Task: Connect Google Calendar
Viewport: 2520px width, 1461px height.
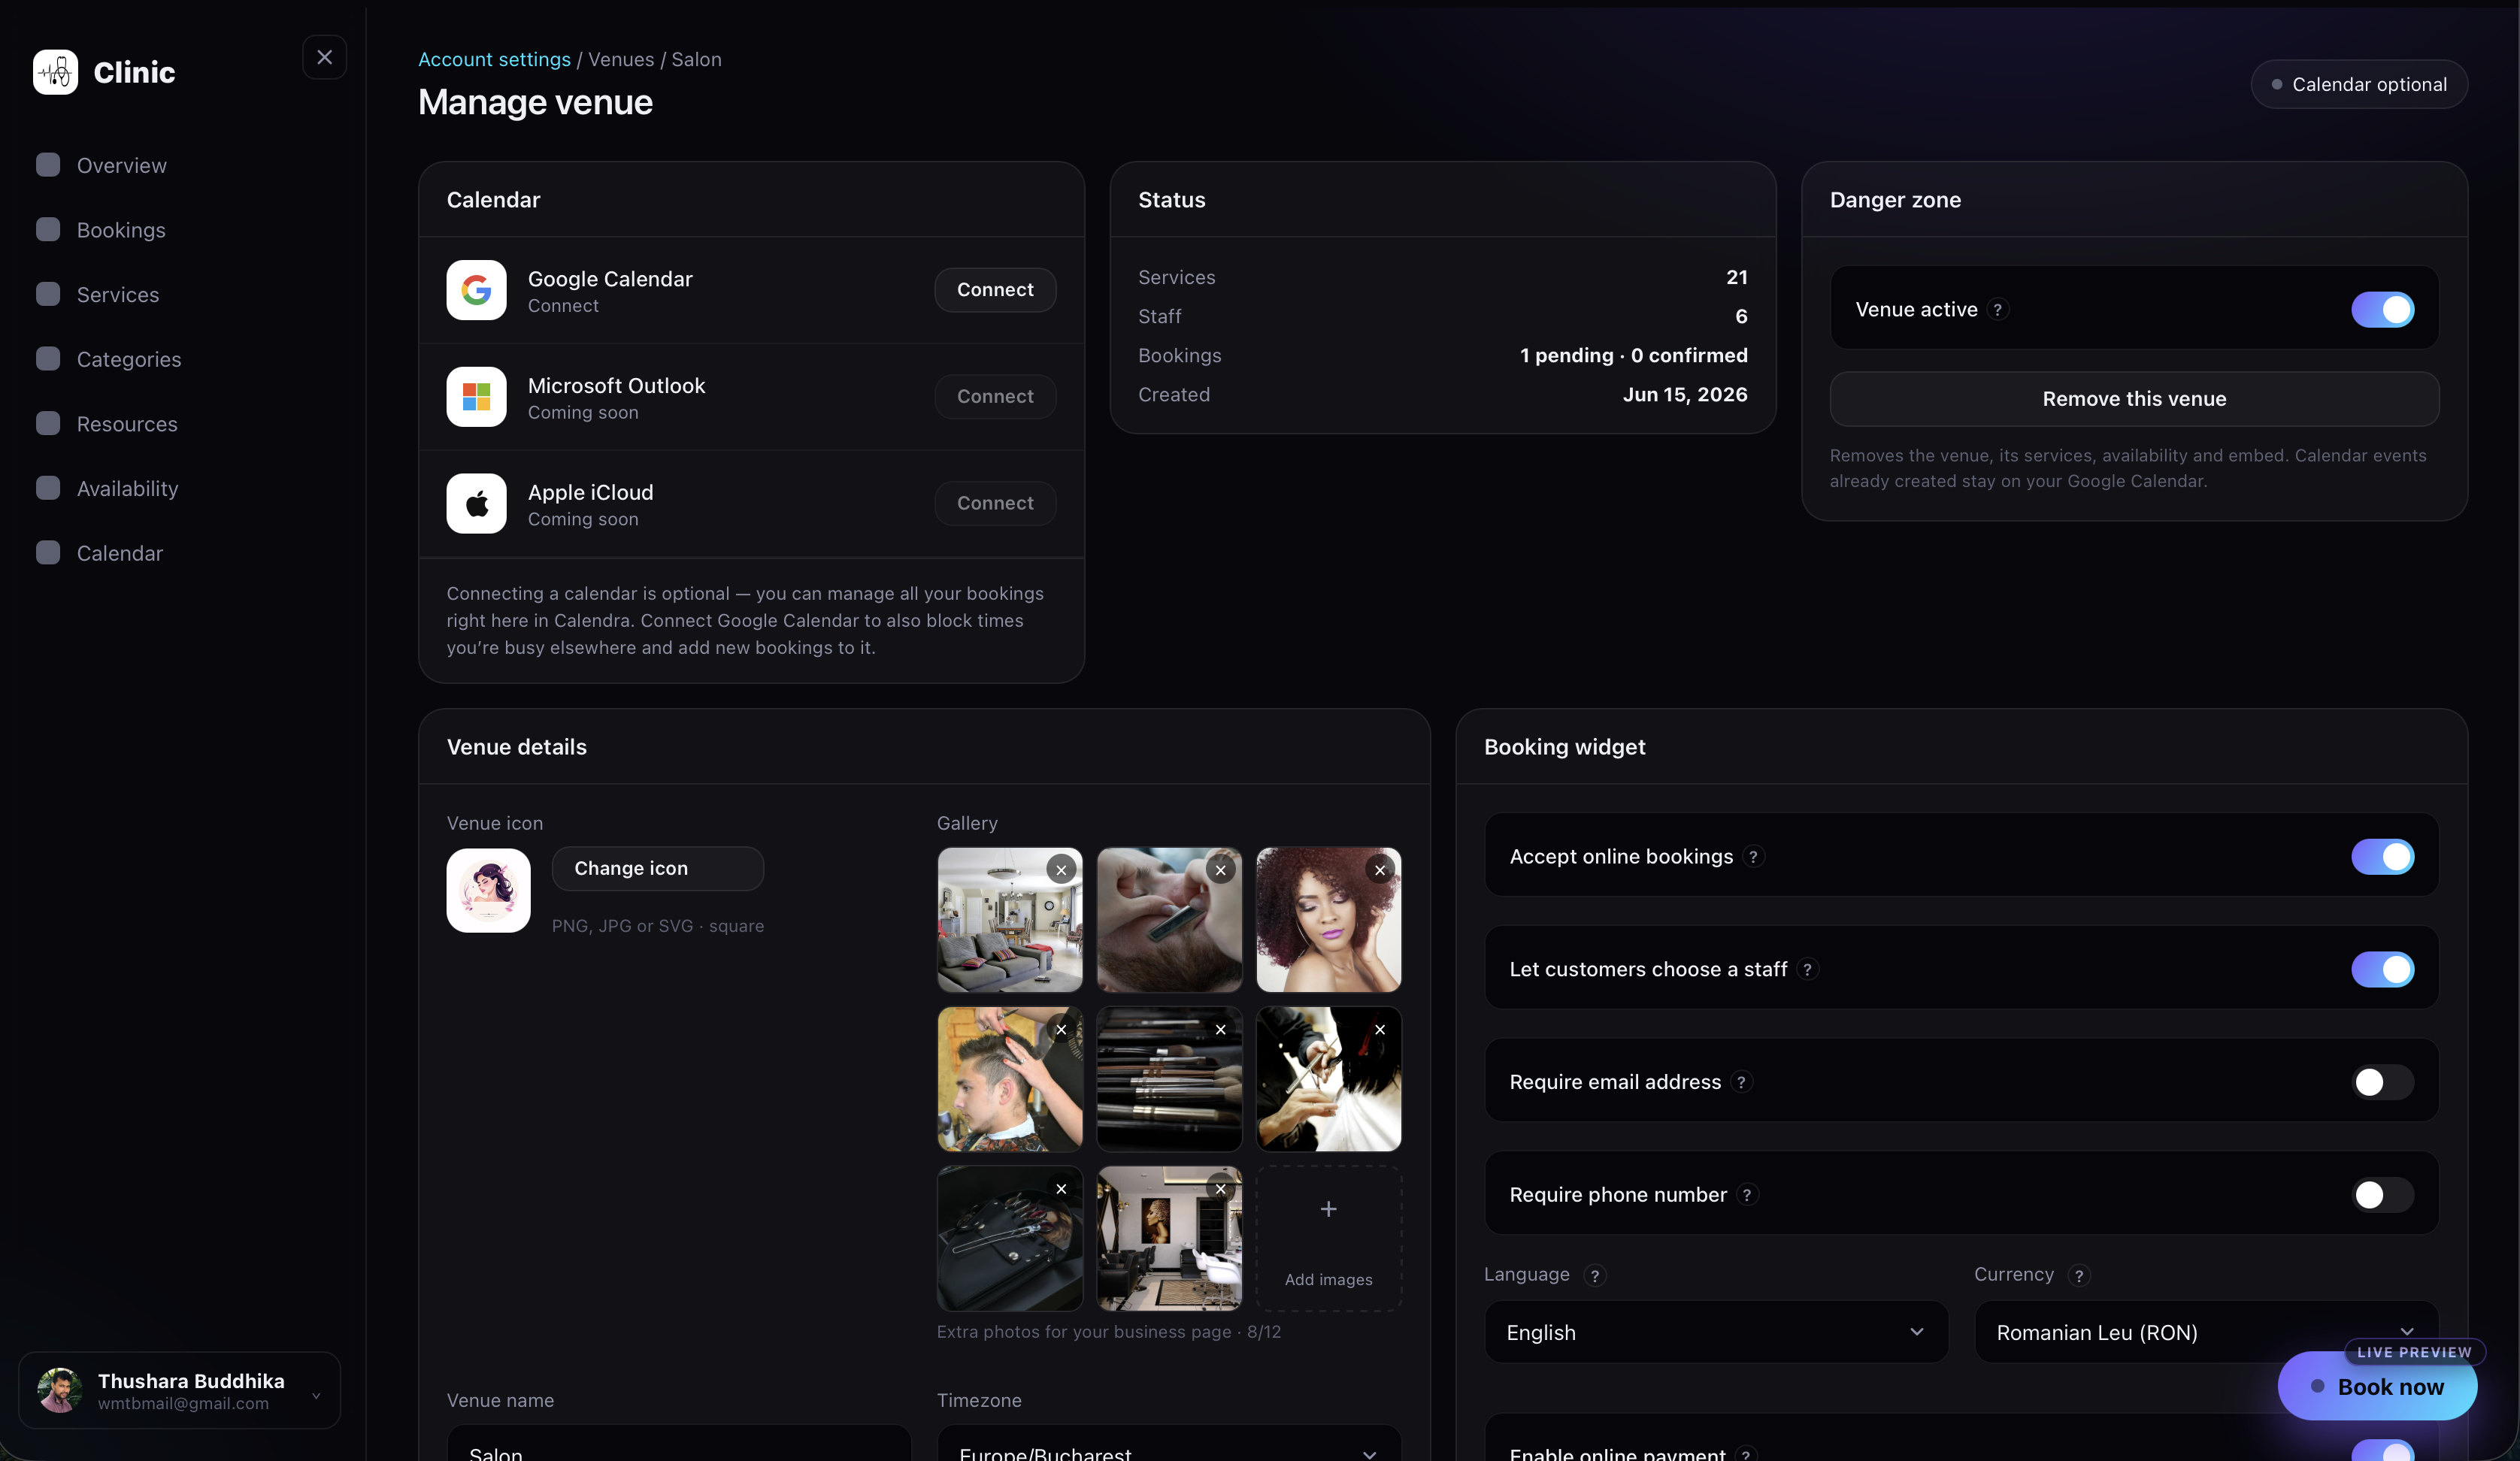Action: click(995, 290)
